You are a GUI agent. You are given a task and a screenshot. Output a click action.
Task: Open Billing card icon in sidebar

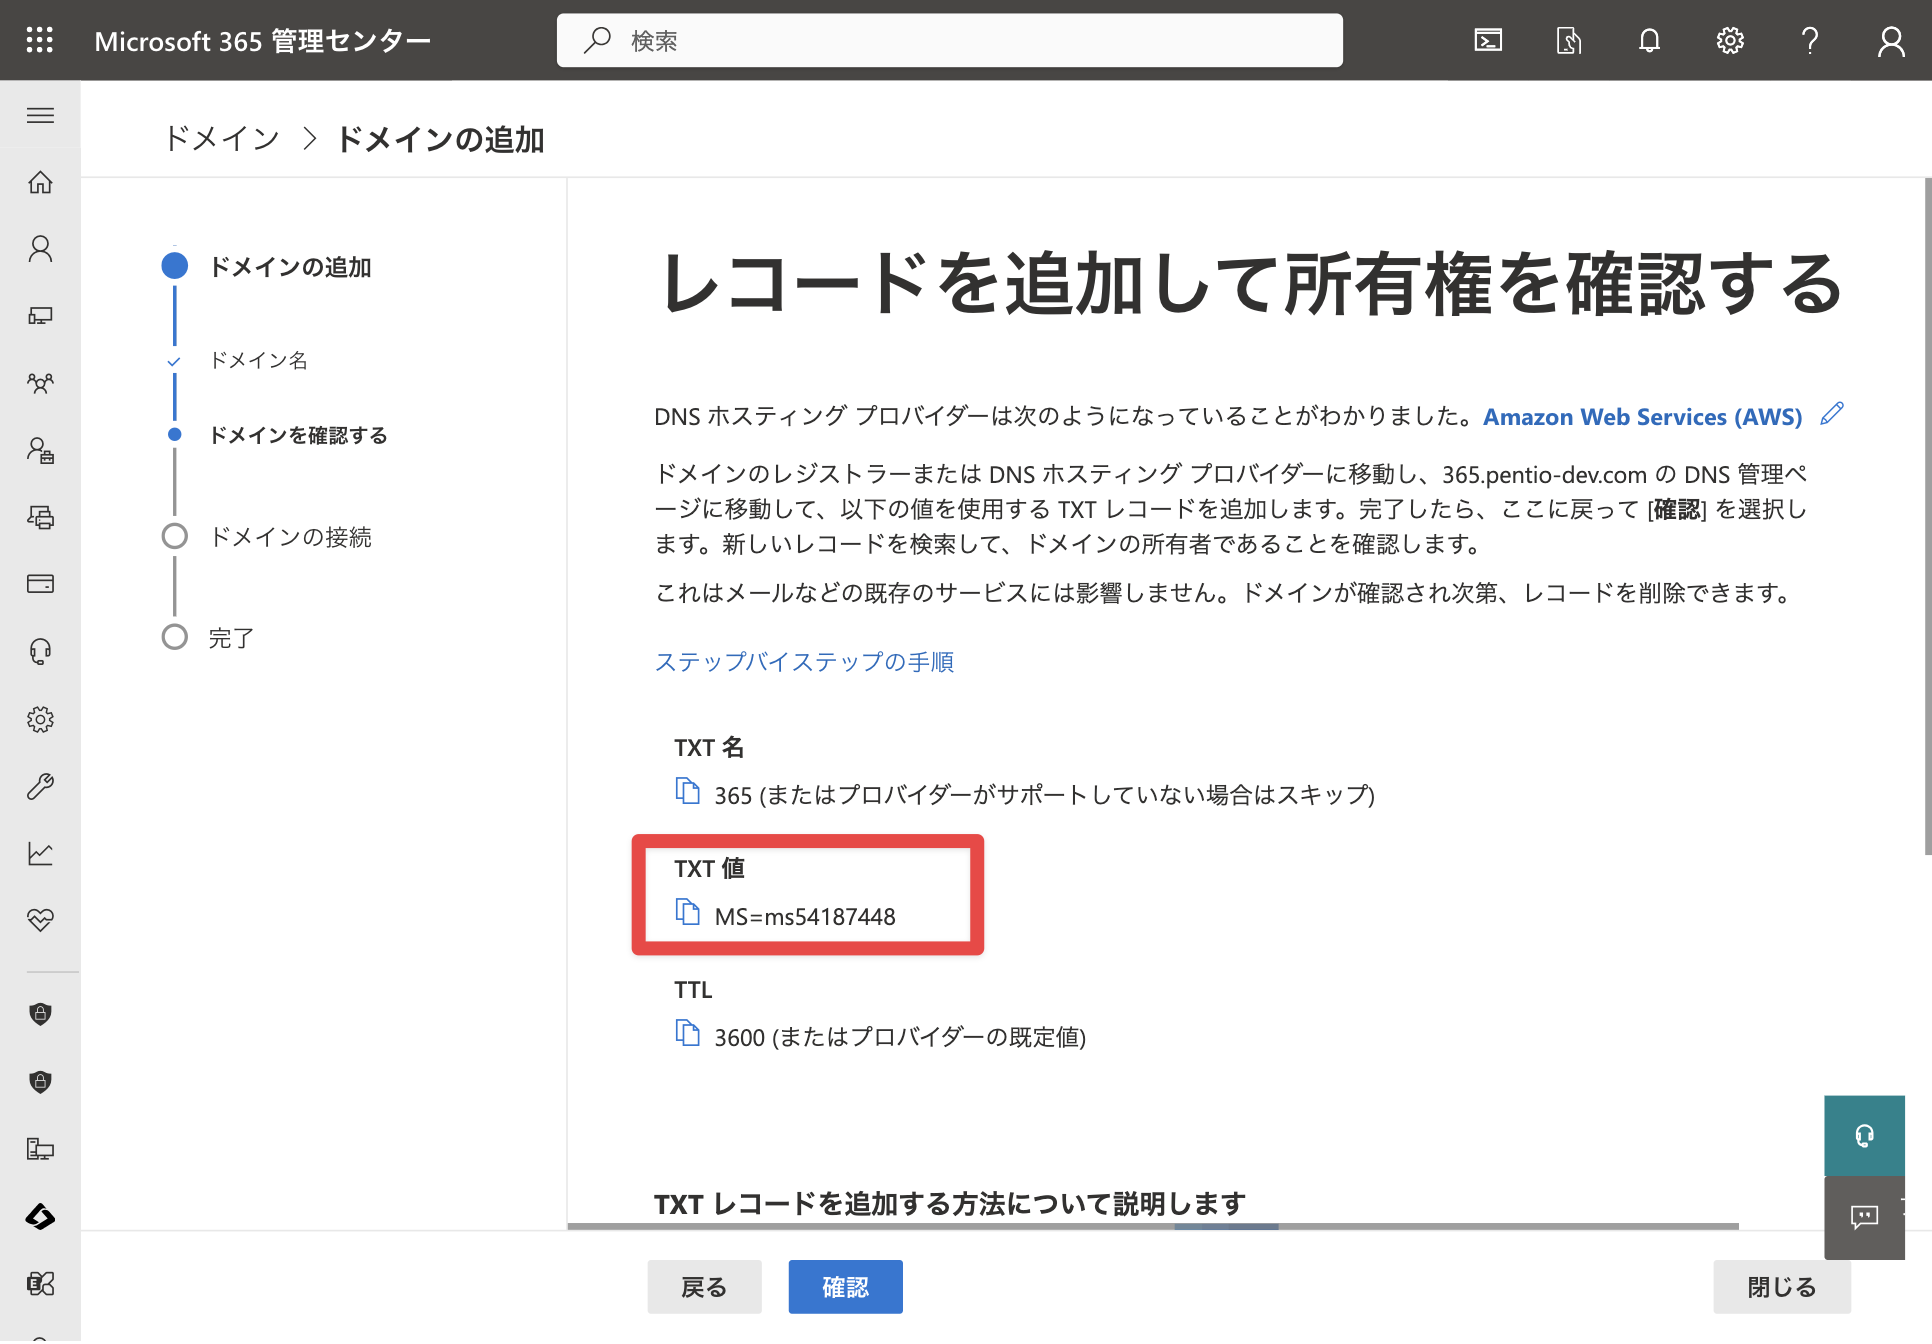(40, 584)
